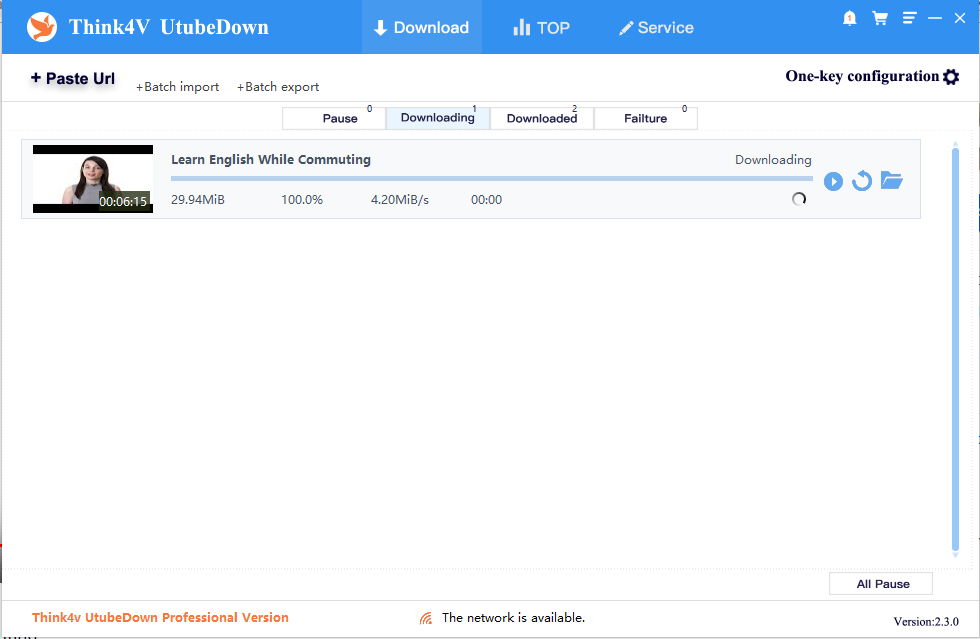Click the Version:2.3.0 label
This screenshot has width=980, height=639.
[926, 621]
